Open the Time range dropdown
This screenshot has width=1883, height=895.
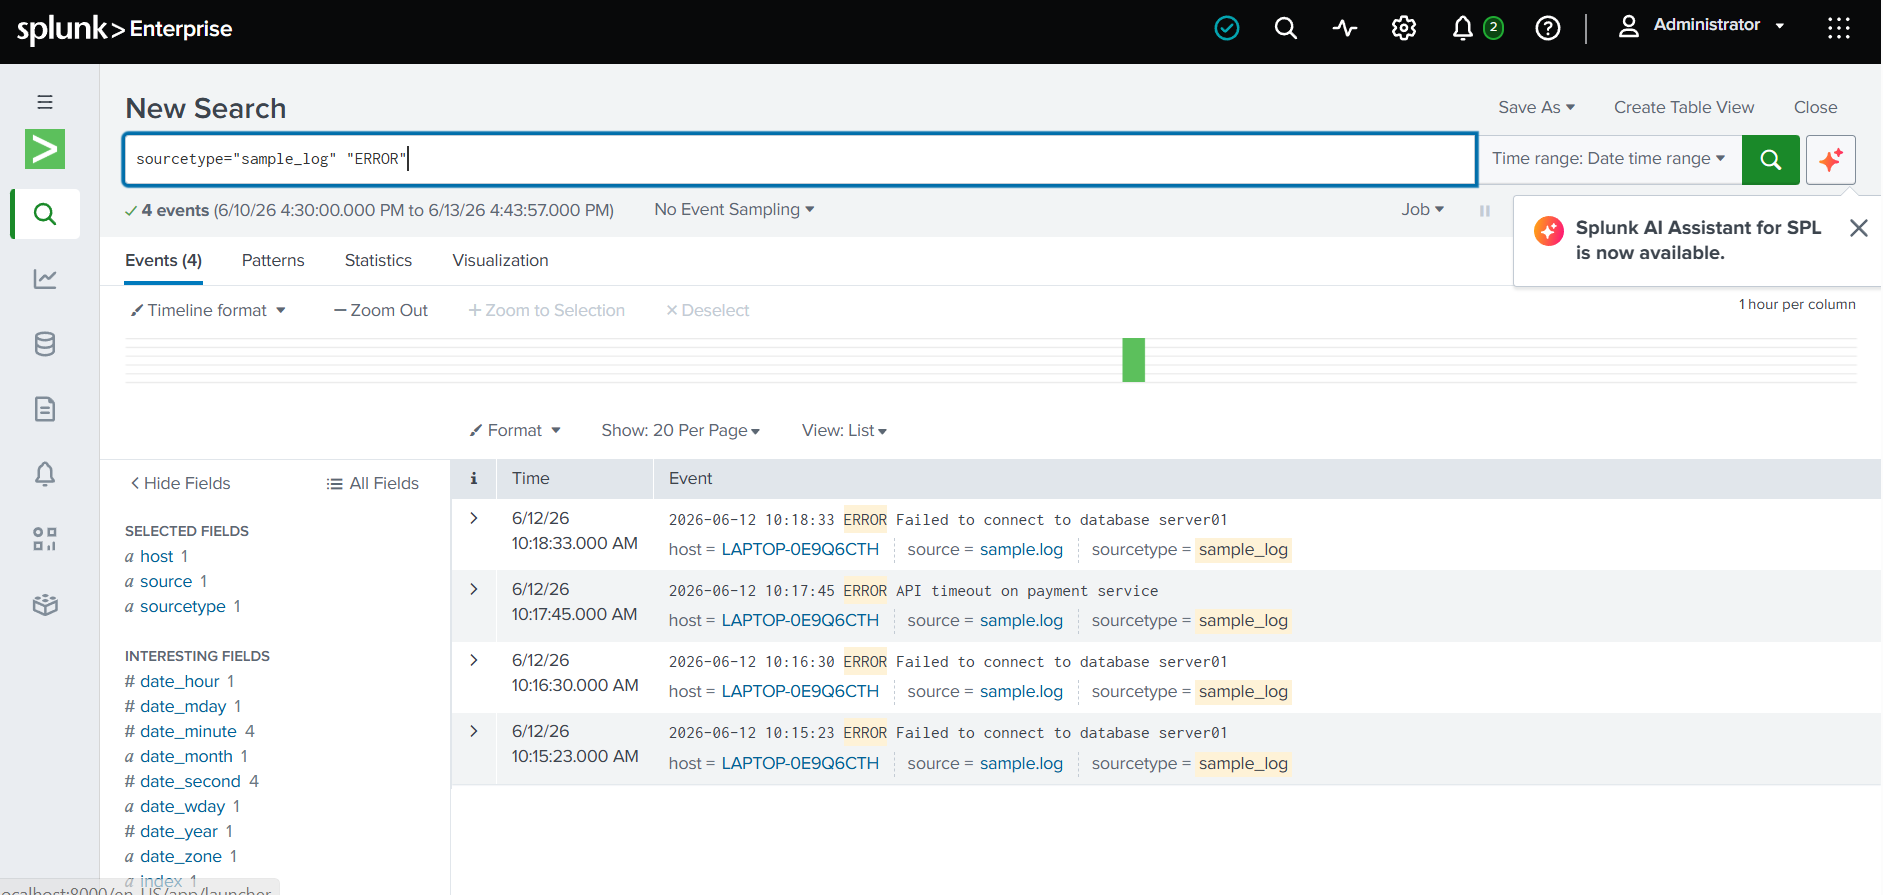[1608, 159]
